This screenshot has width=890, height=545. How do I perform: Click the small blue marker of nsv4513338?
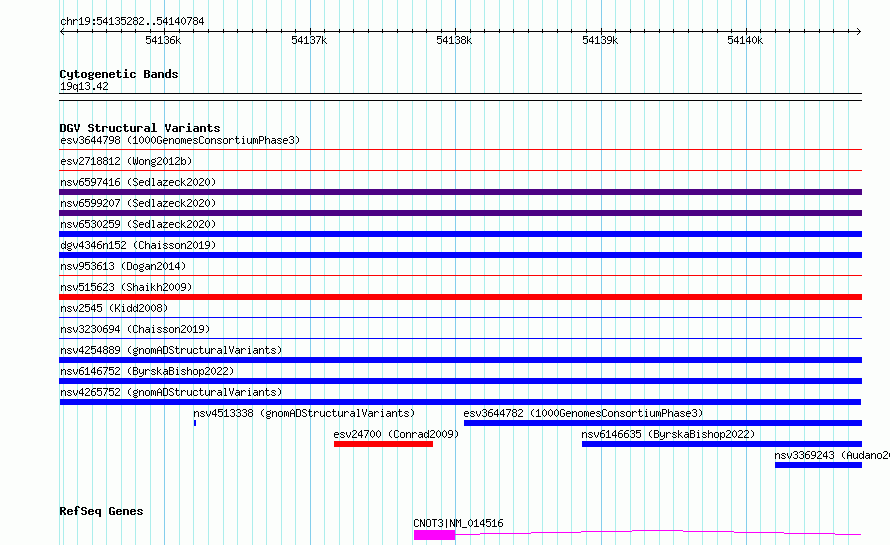pos(195,423)
